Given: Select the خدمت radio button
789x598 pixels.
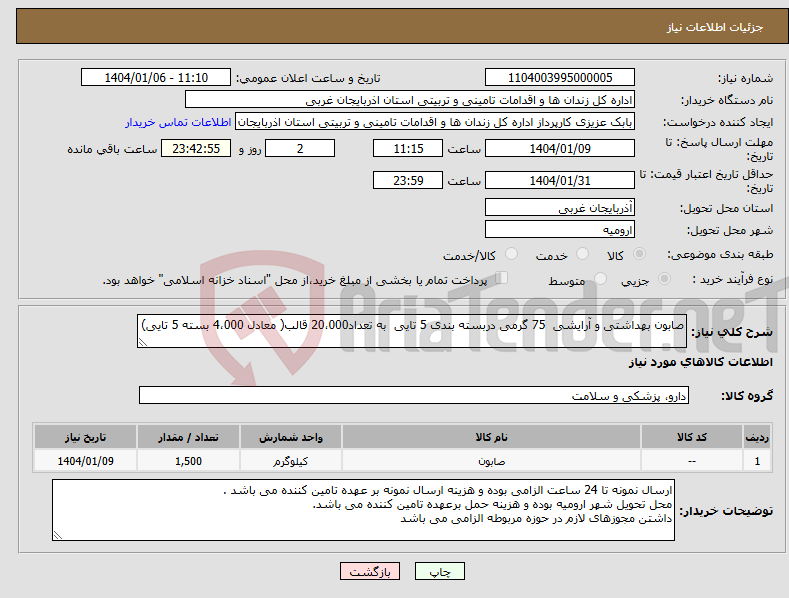Looking at the screenshot, I should tap(582, 254).
